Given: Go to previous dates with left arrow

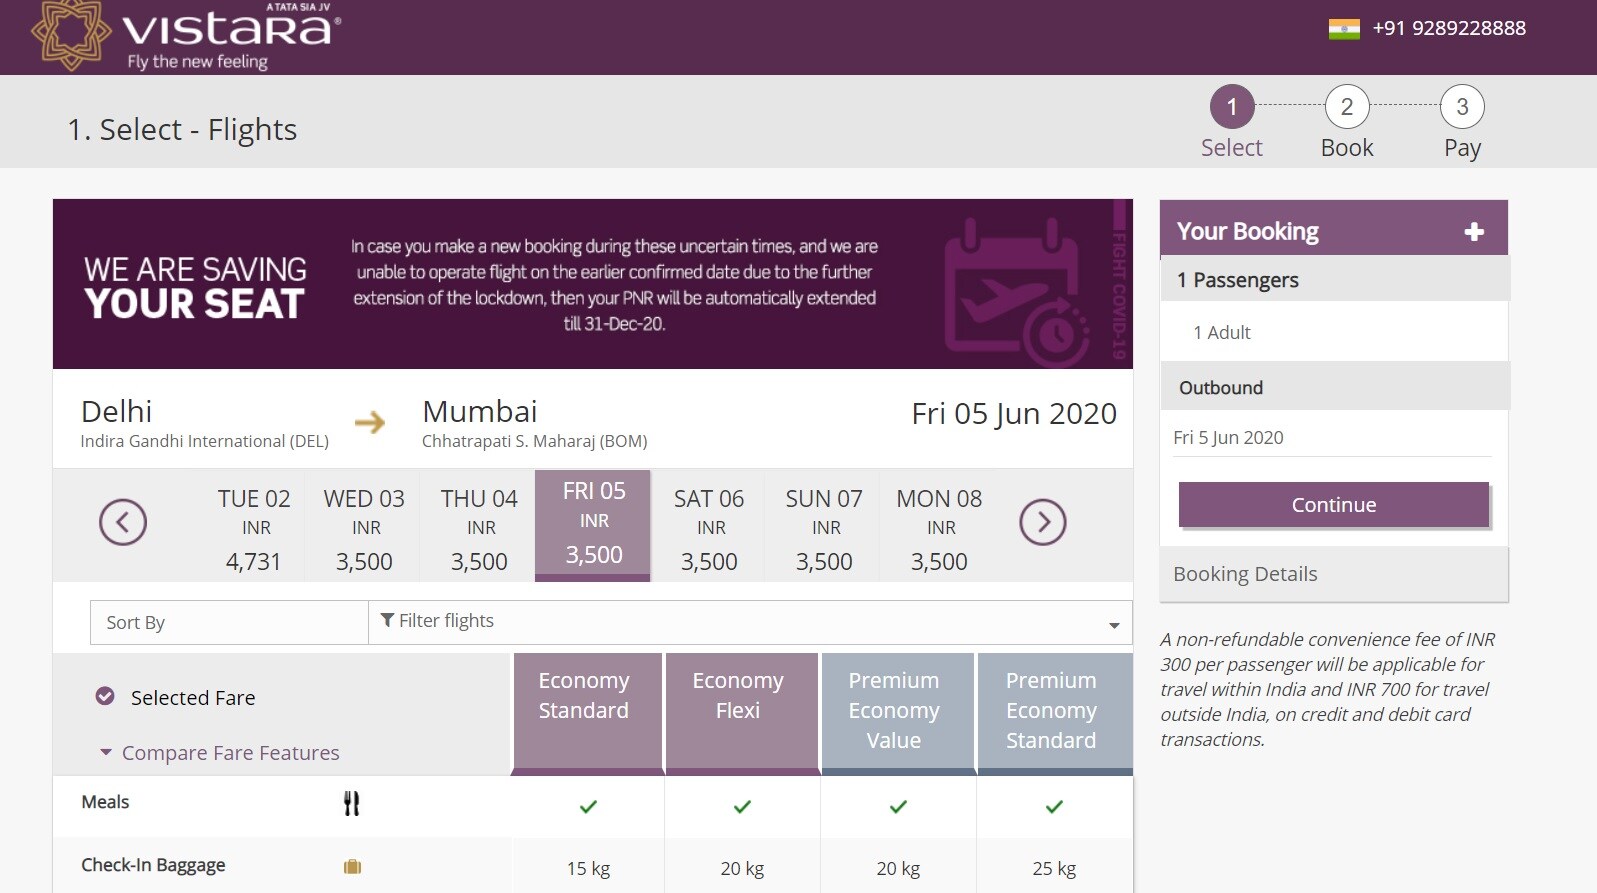Looking at the screenshot, I should click(x=123, y=522).
